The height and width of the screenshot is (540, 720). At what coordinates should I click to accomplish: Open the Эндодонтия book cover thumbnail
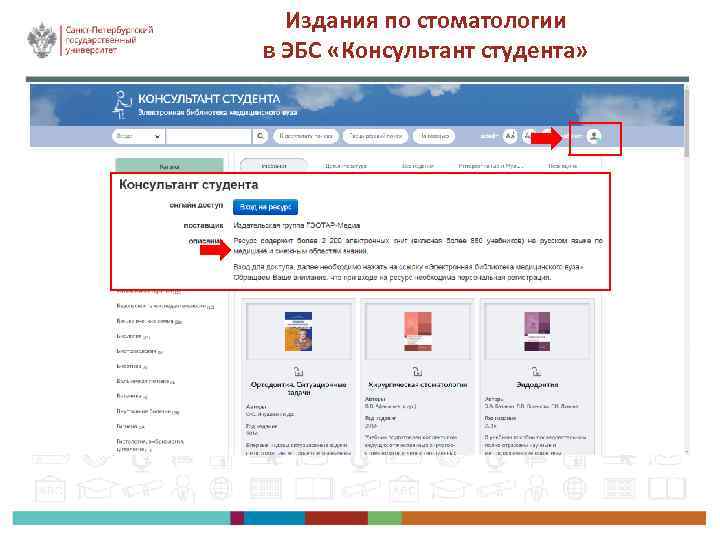[x=537, y=332]
